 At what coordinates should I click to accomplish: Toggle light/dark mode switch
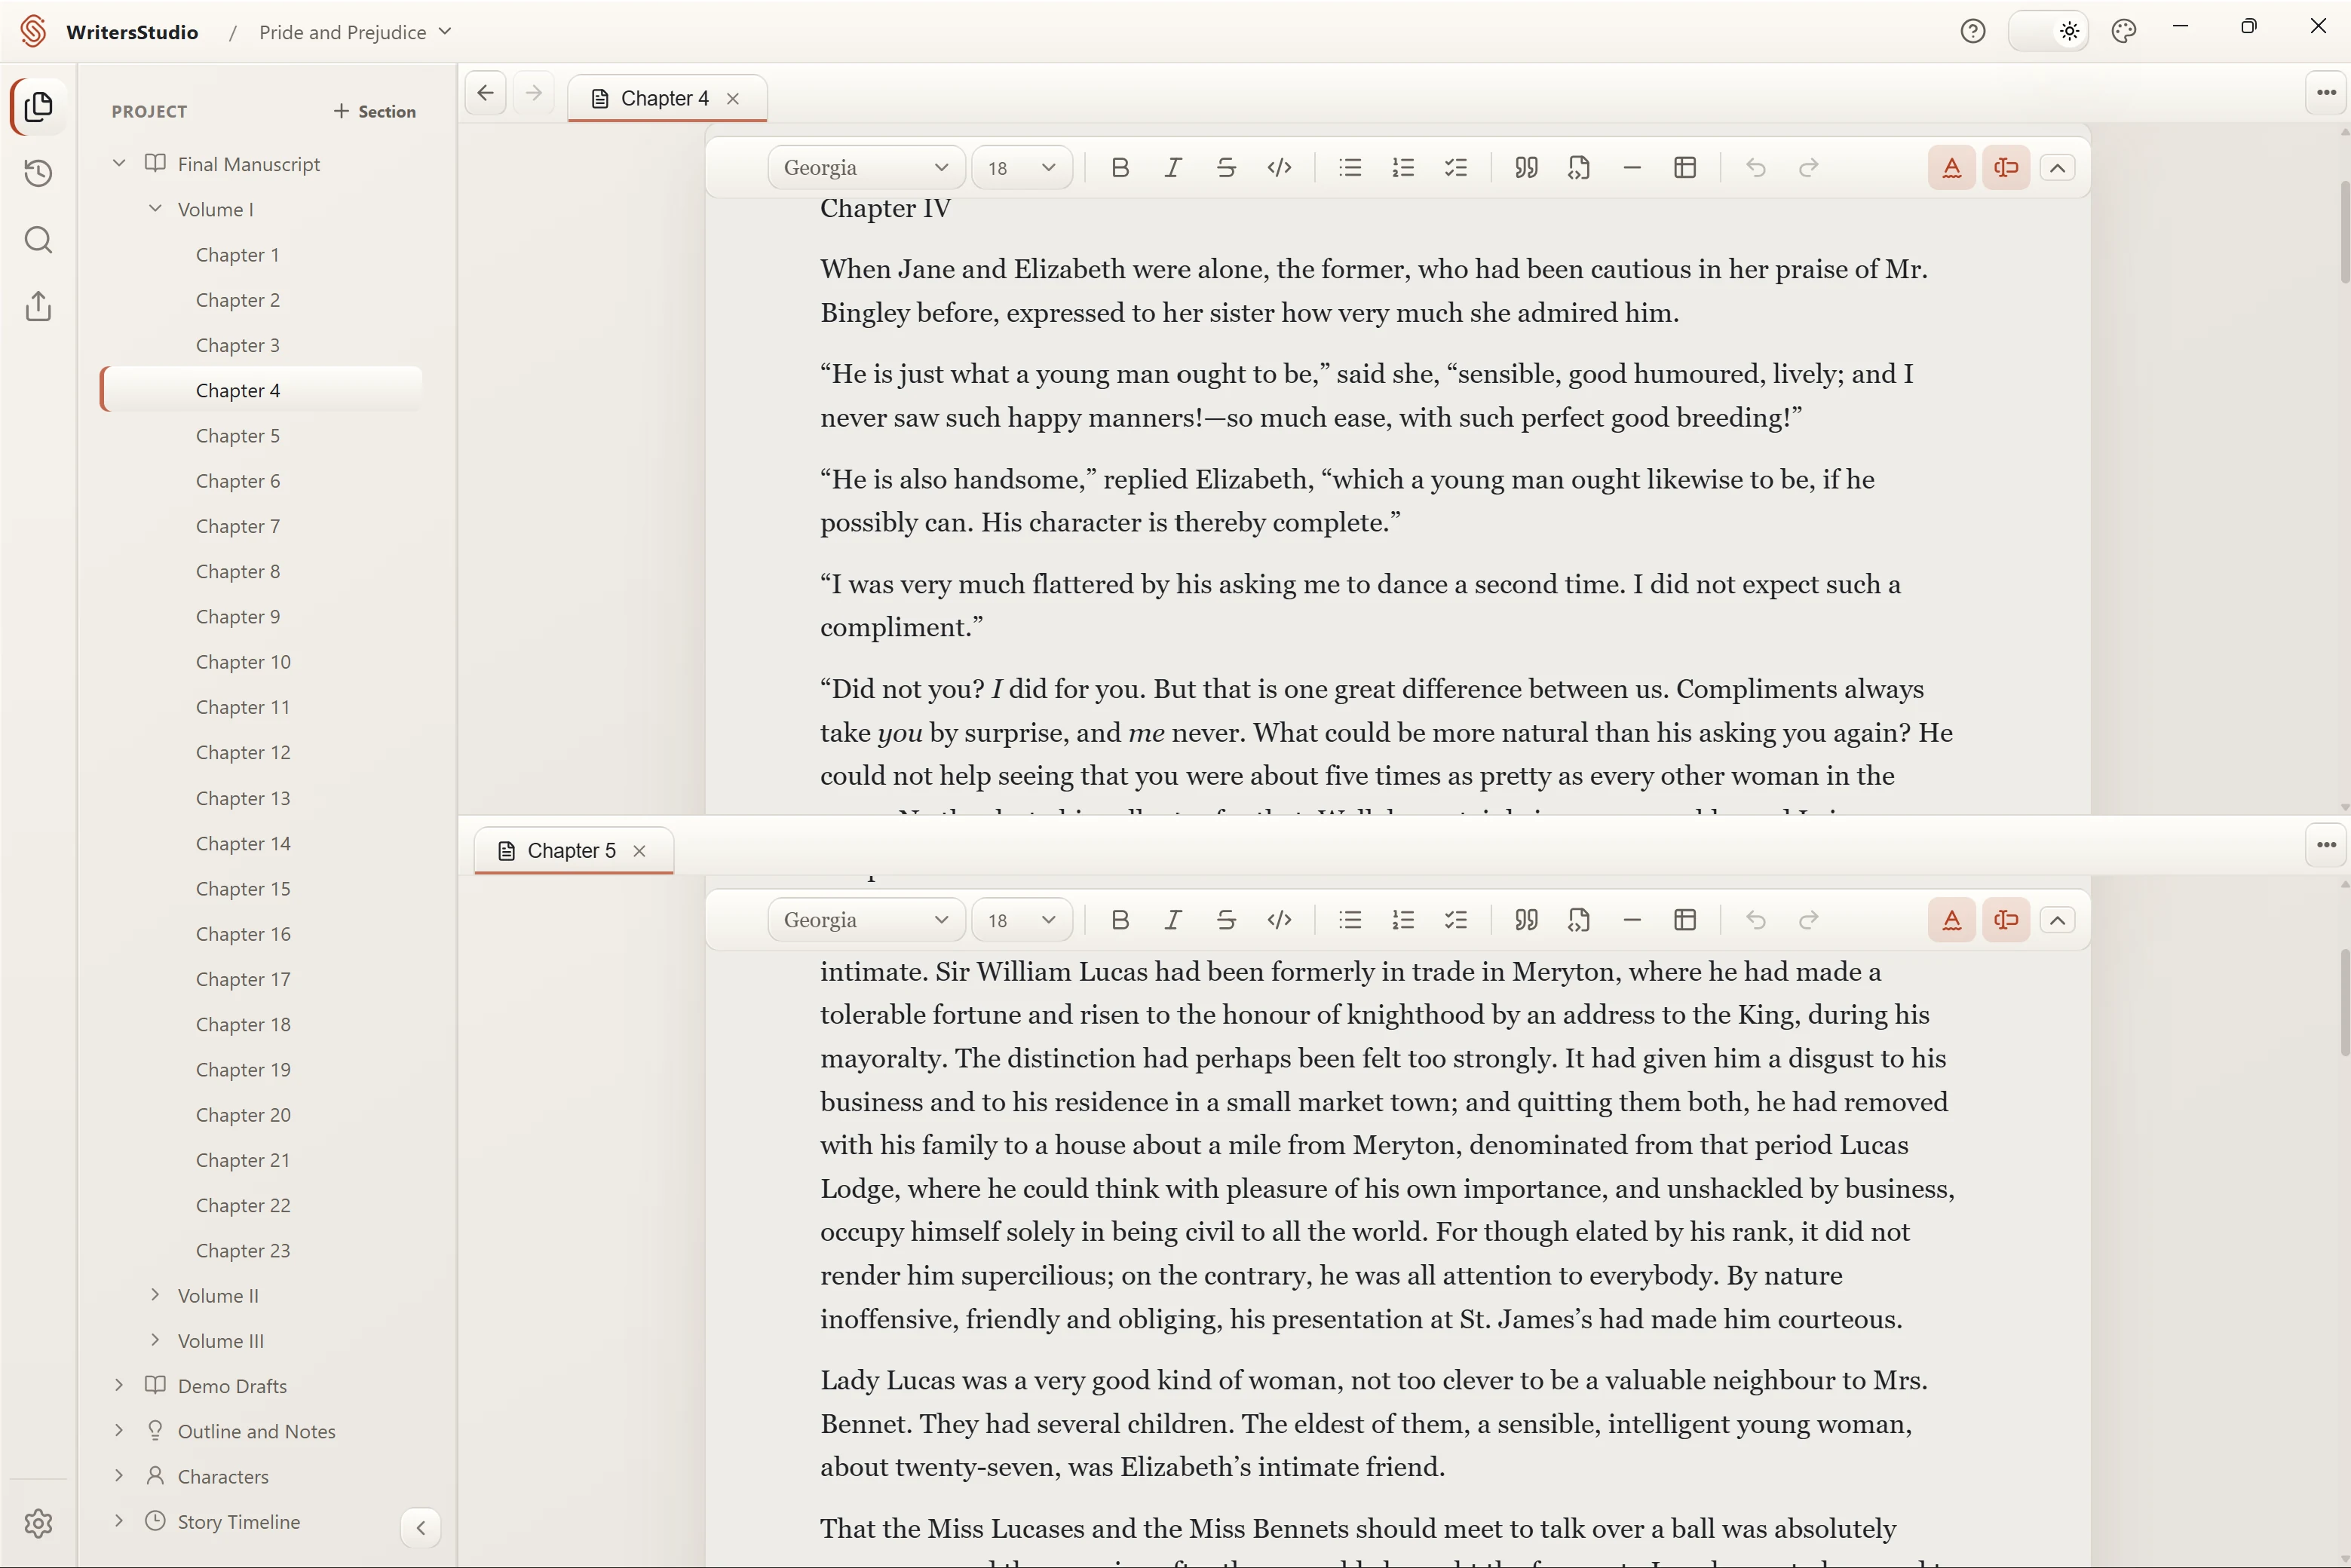[x=2047, y=32]
